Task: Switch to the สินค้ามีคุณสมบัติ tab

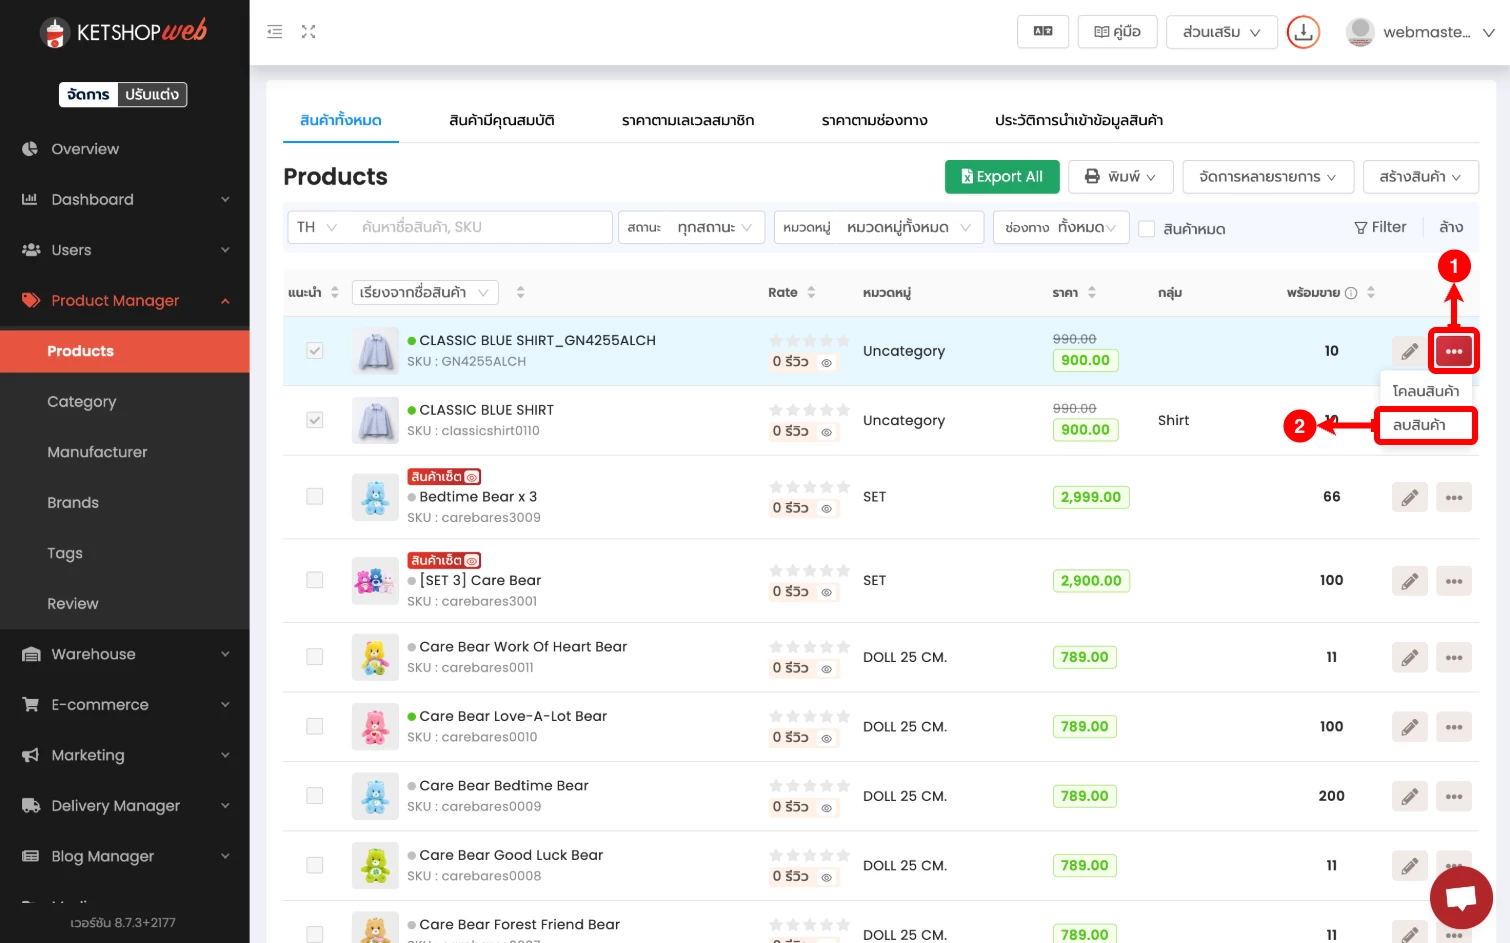Action: (x=501, y=120)
